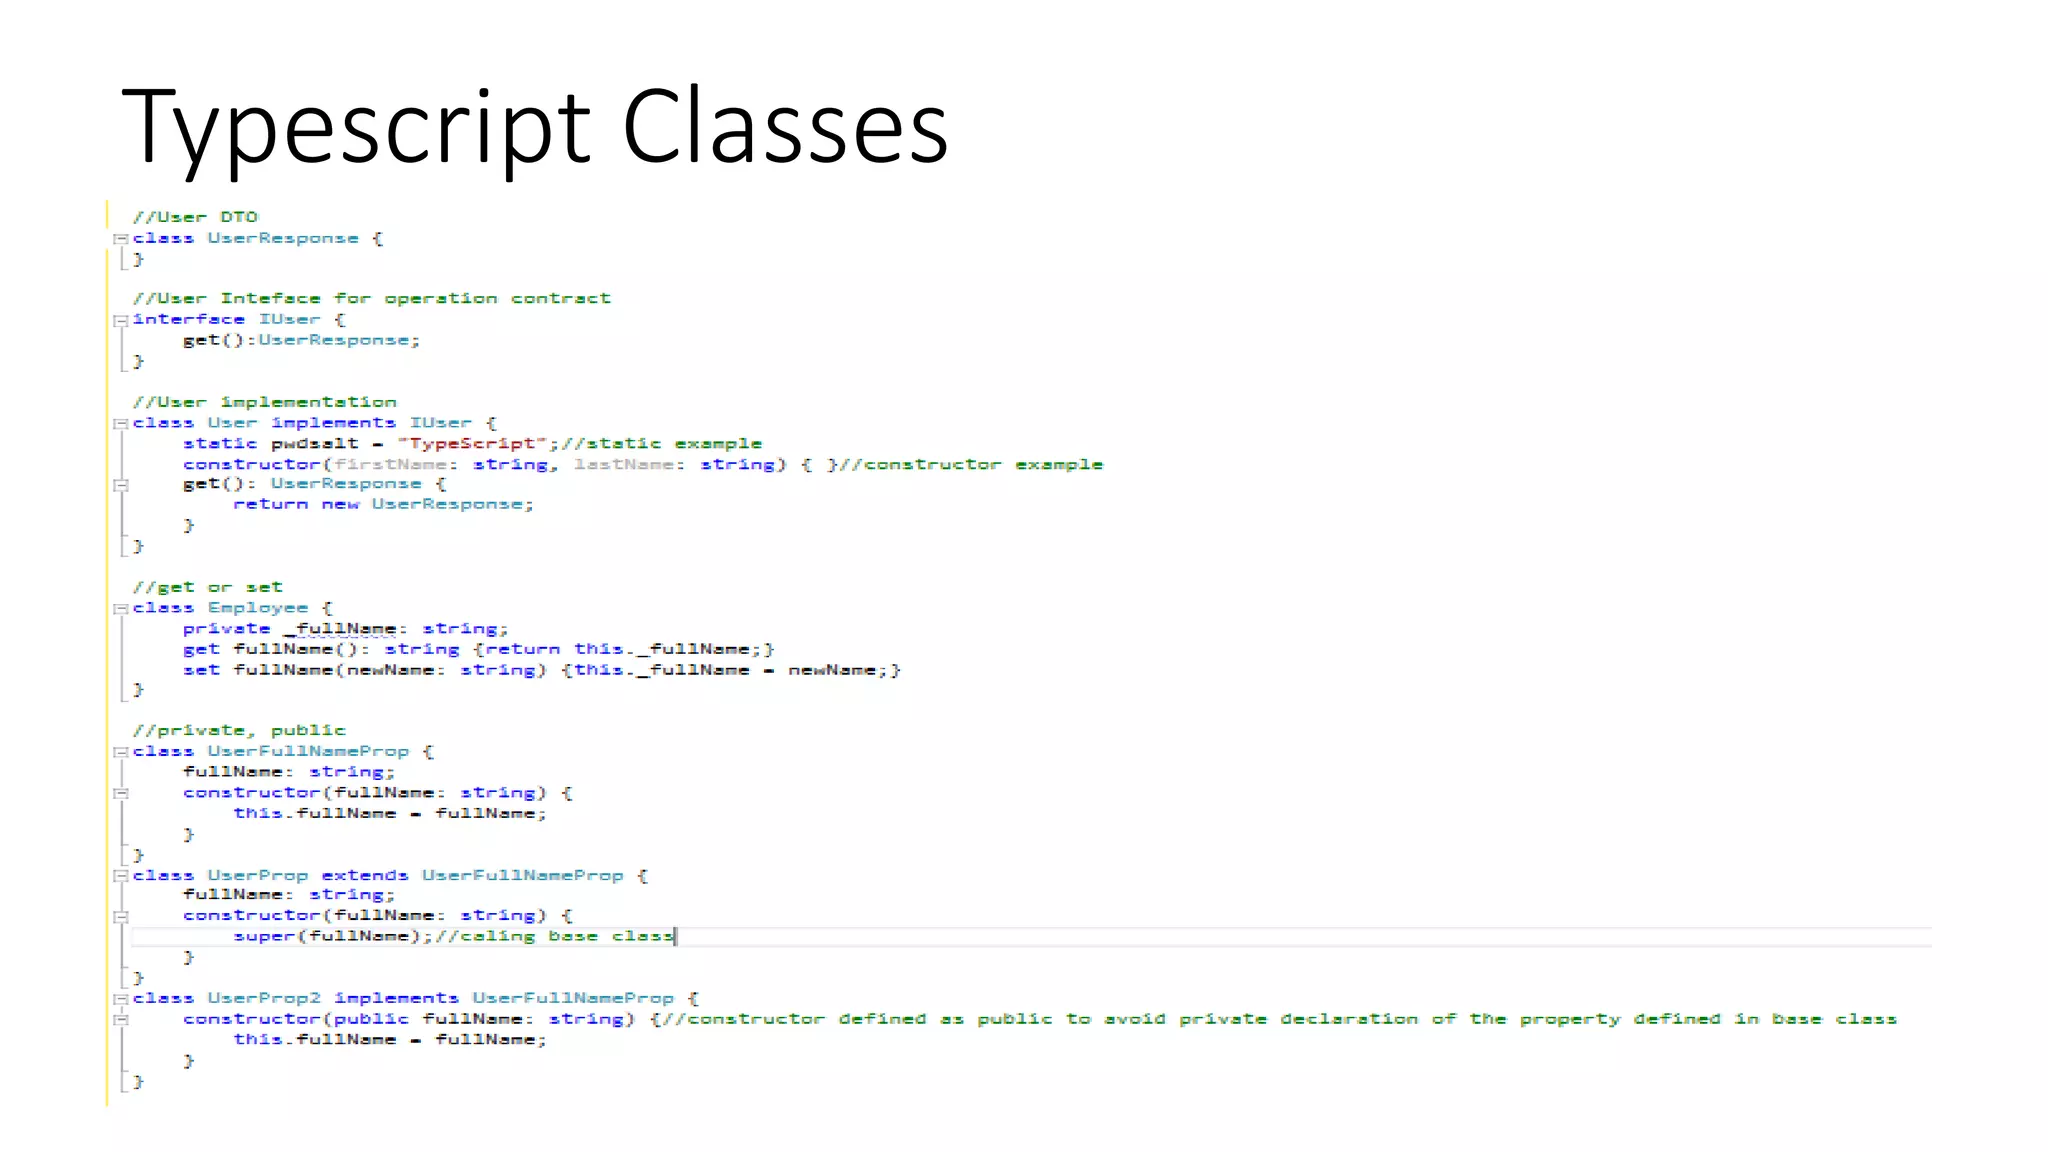This screenshot has width=2048, height=1152.
Task: Collapse the class UserProp extends block
Action: tap(120, 876)
